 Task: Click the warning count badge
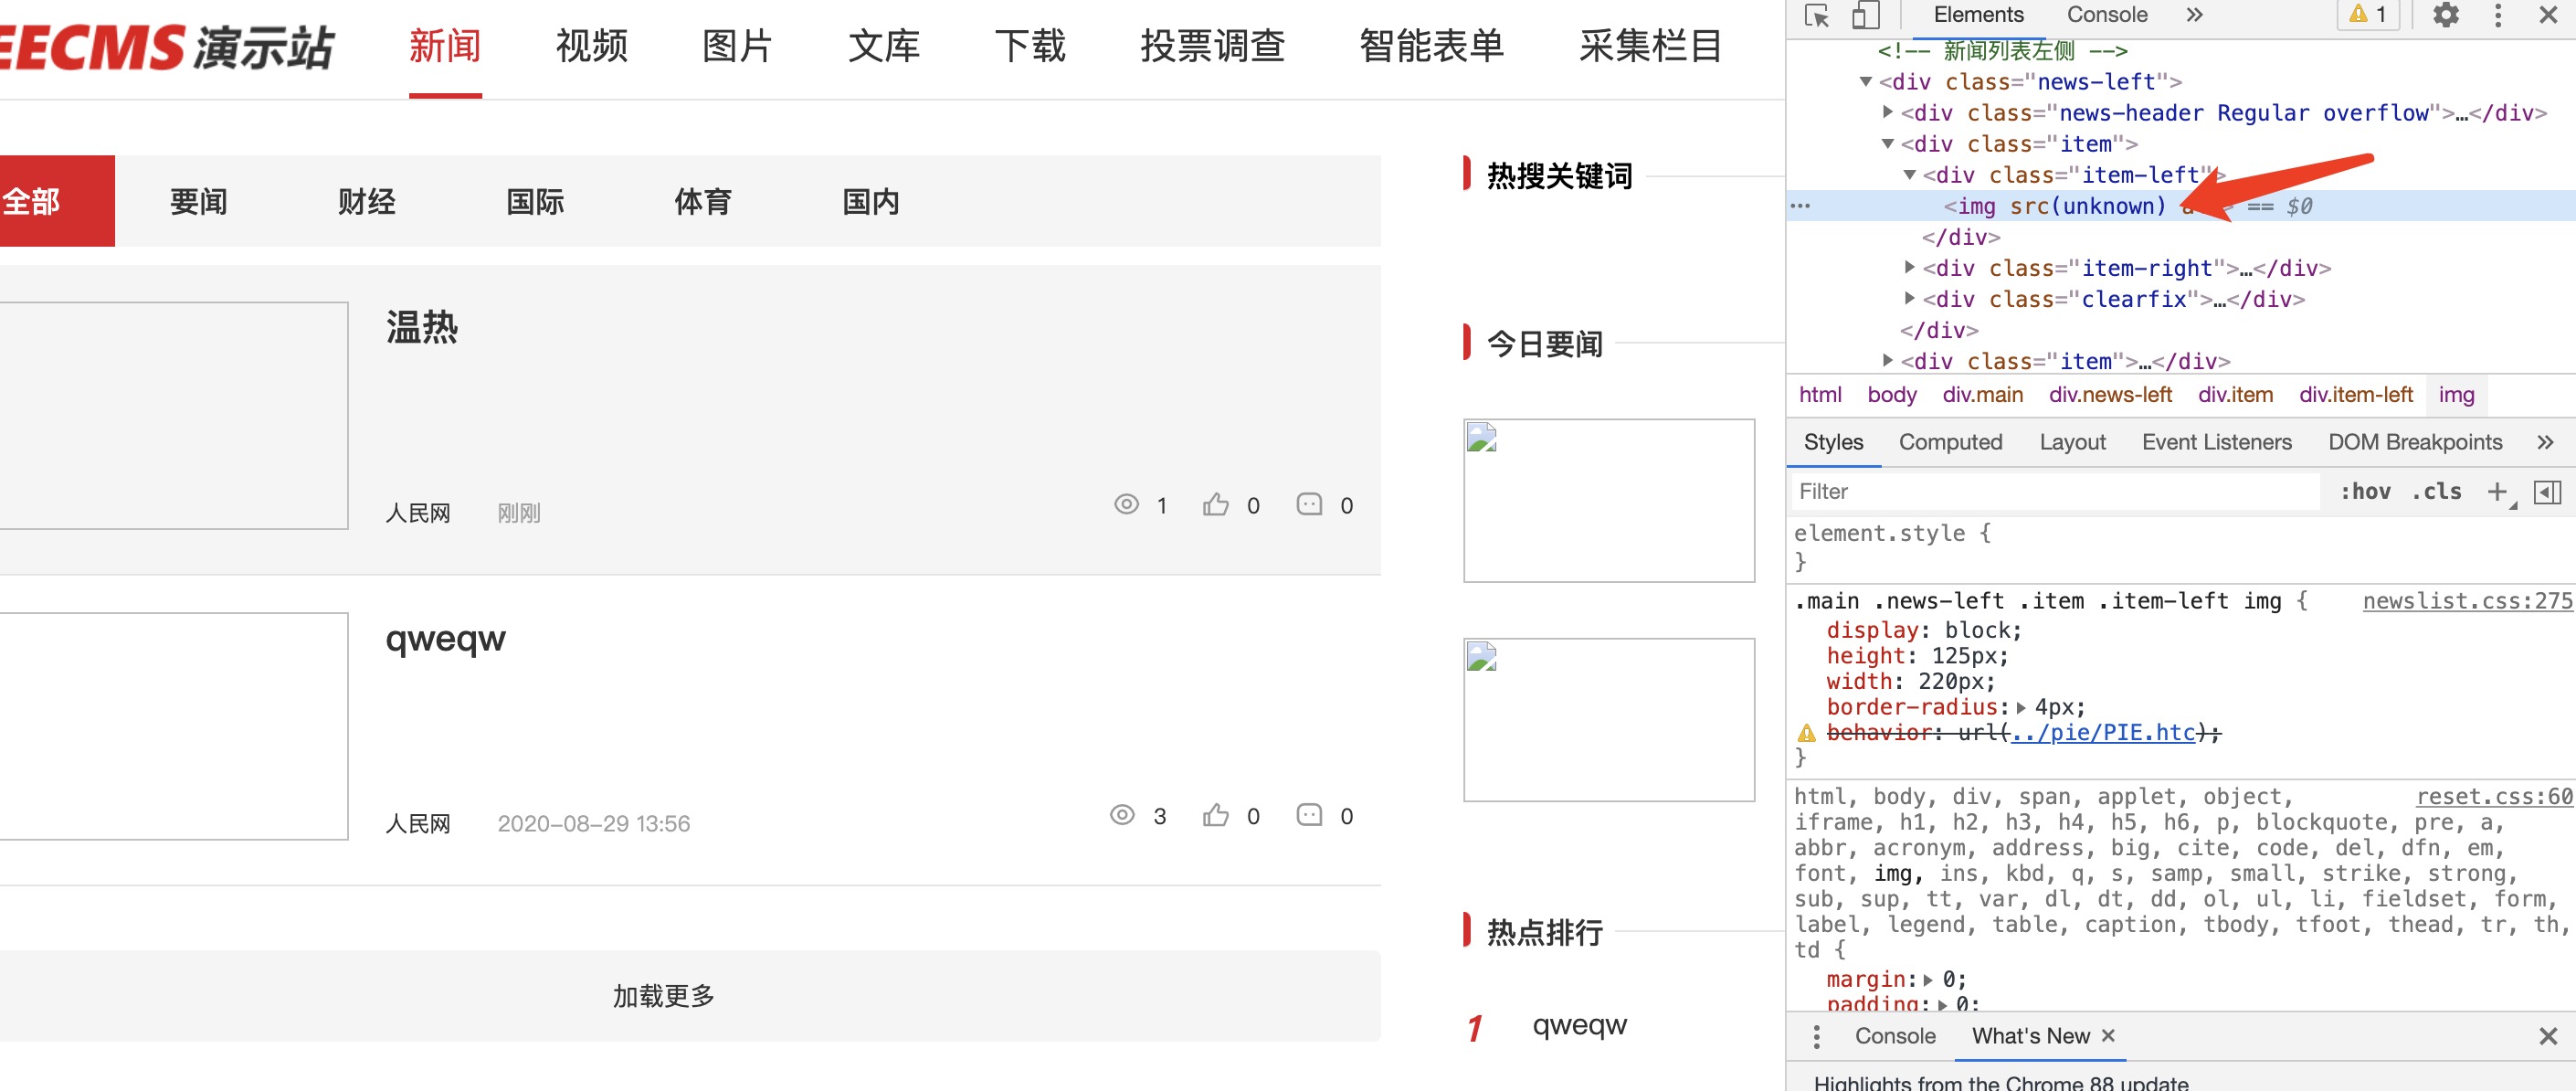click(x=2367, y=15)
